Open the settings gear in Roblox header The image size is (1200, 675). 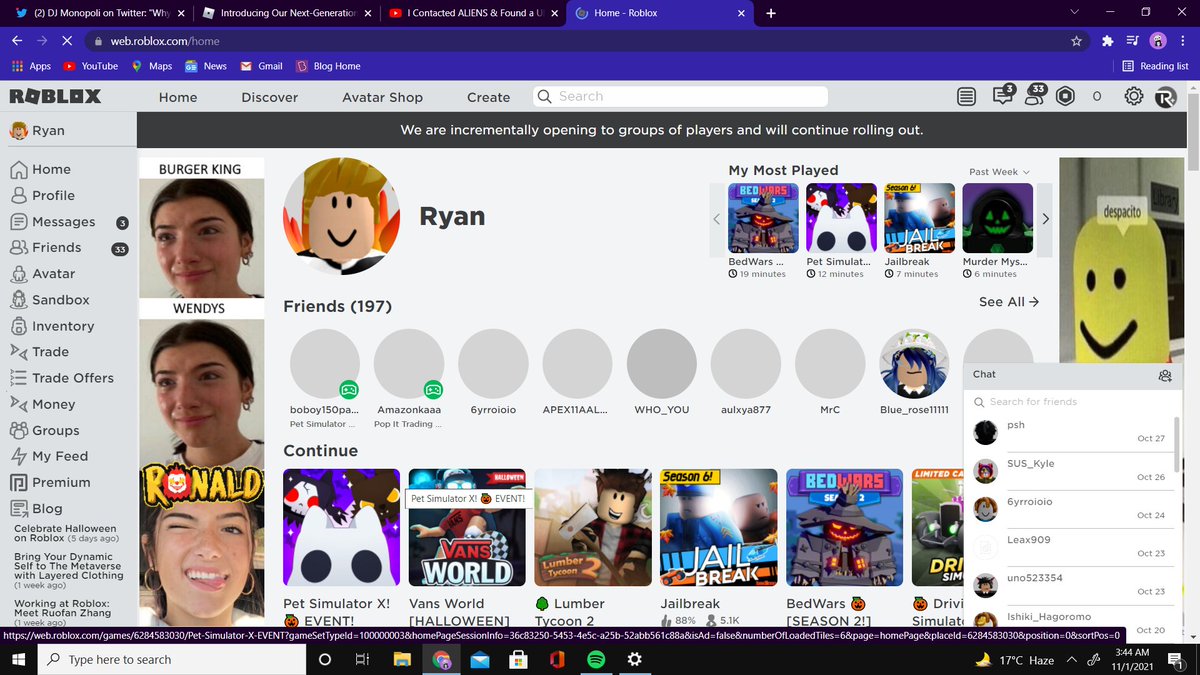(1134, 97)
